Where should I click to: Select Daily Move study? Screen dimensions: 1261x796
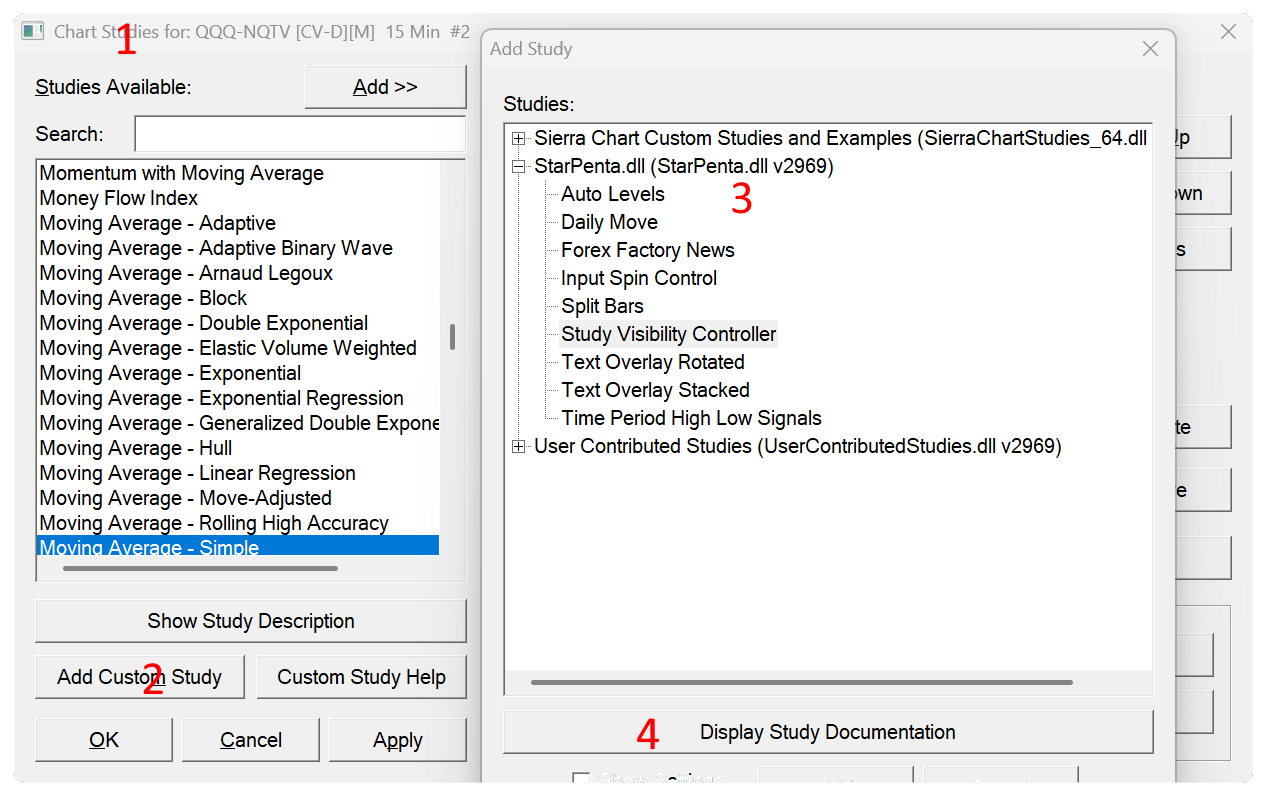point(609,222)
